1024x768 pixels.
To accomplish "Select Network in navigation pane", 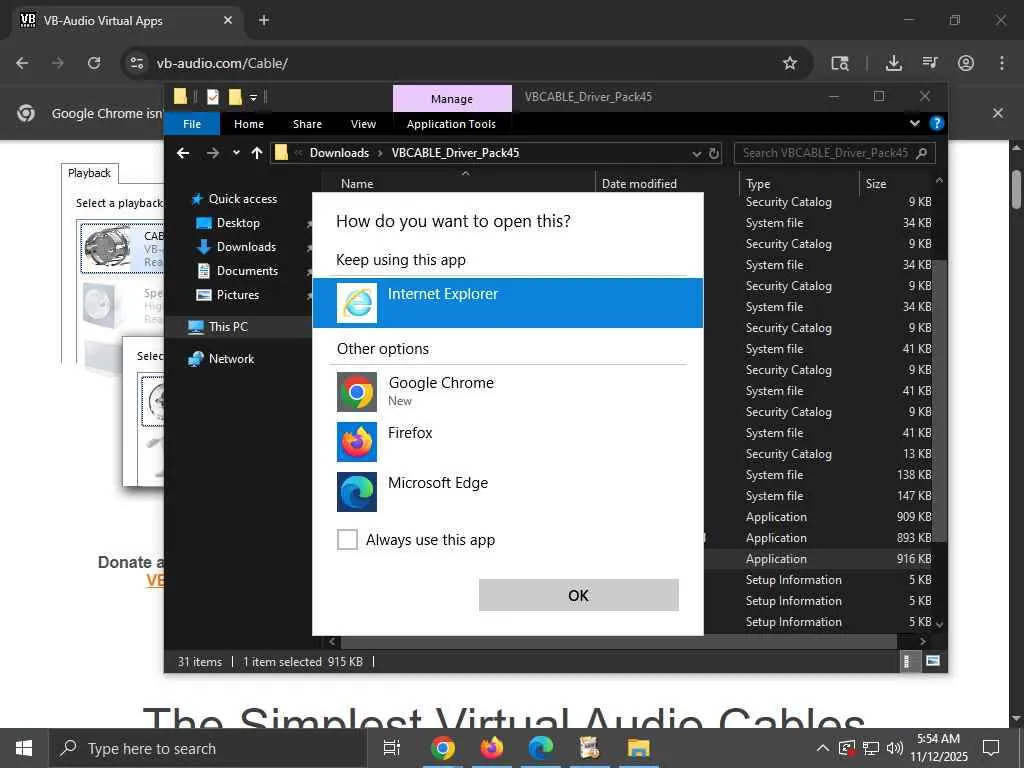I will [x=231, y=359].
